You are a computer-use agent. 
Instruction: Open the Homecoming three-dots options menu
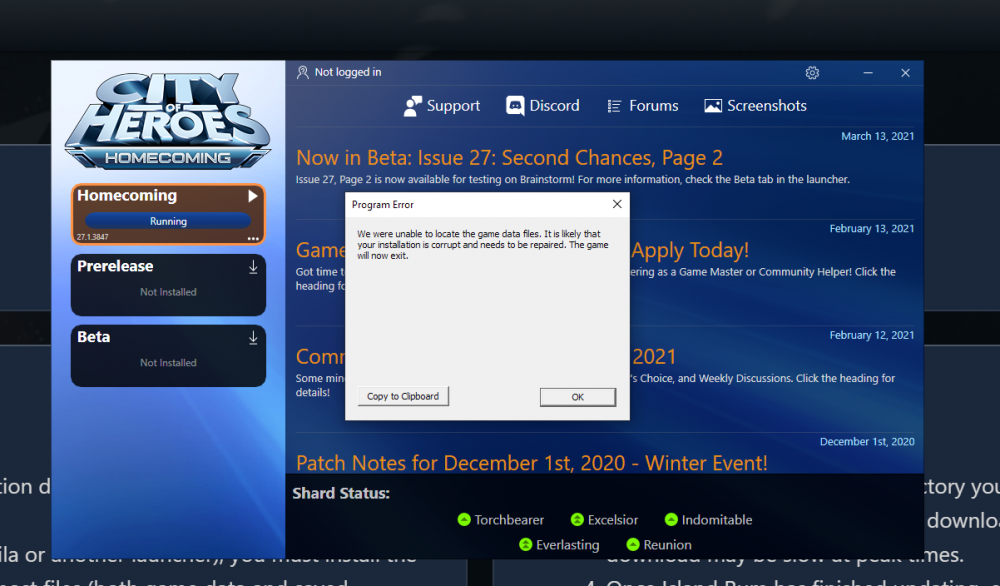pos(253,238)
